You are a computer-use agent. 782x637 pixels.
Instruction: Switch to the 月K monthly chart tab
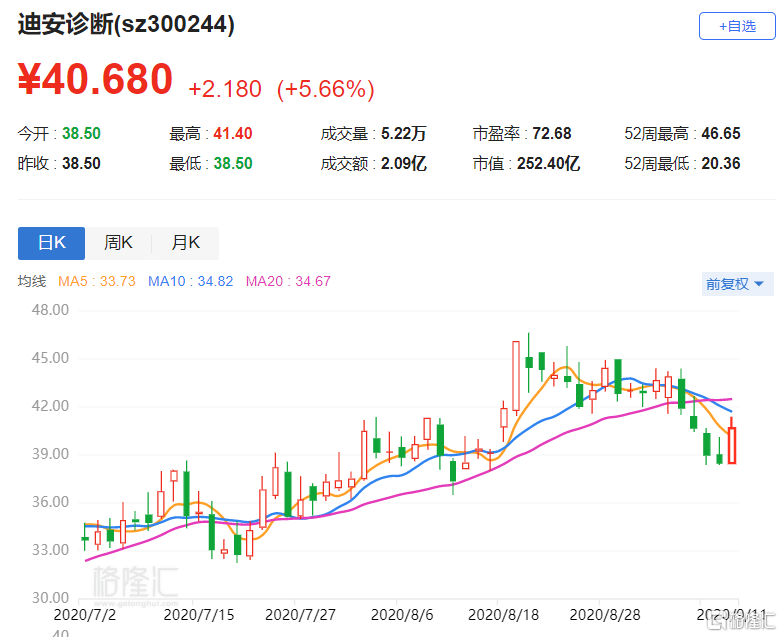[x=186, y=243]
